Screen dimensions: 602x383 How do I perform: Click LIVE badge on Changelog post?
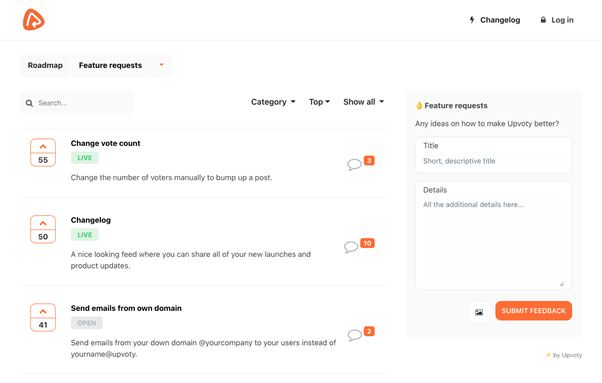85,234
